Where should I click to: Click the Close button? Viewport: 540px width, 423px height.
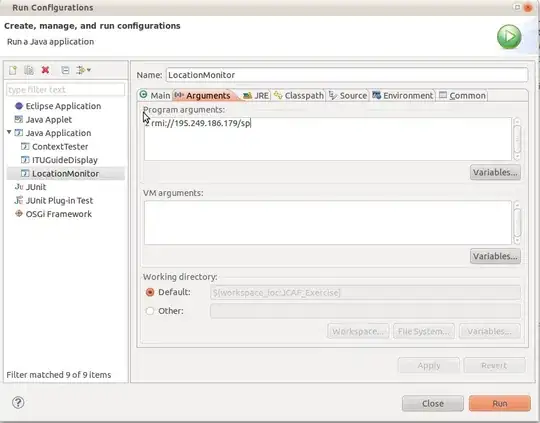point(433,403)
